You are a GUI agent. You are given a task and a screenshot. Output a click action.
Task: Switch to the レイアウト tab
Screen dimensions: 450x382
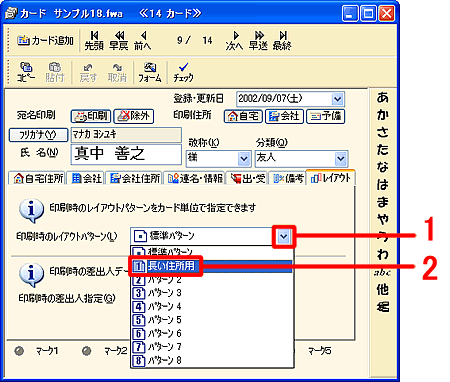click(330, 178)
